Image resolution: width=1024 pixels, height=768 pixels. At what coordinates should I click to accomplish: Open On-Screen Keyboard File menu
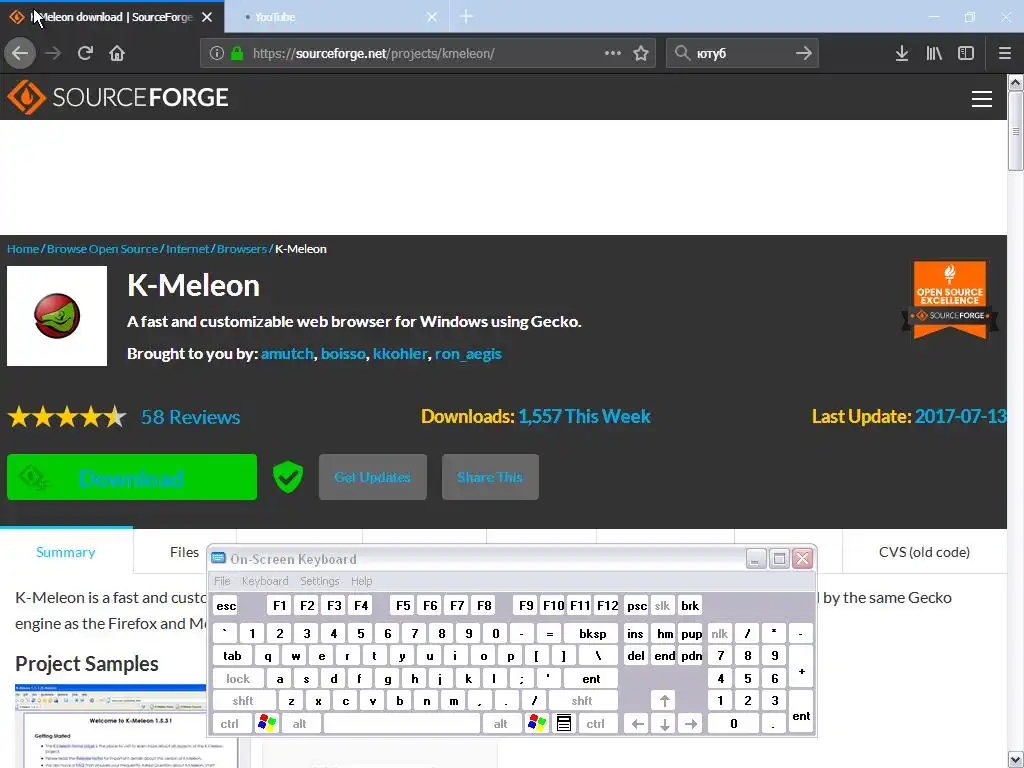pos(222,581)
